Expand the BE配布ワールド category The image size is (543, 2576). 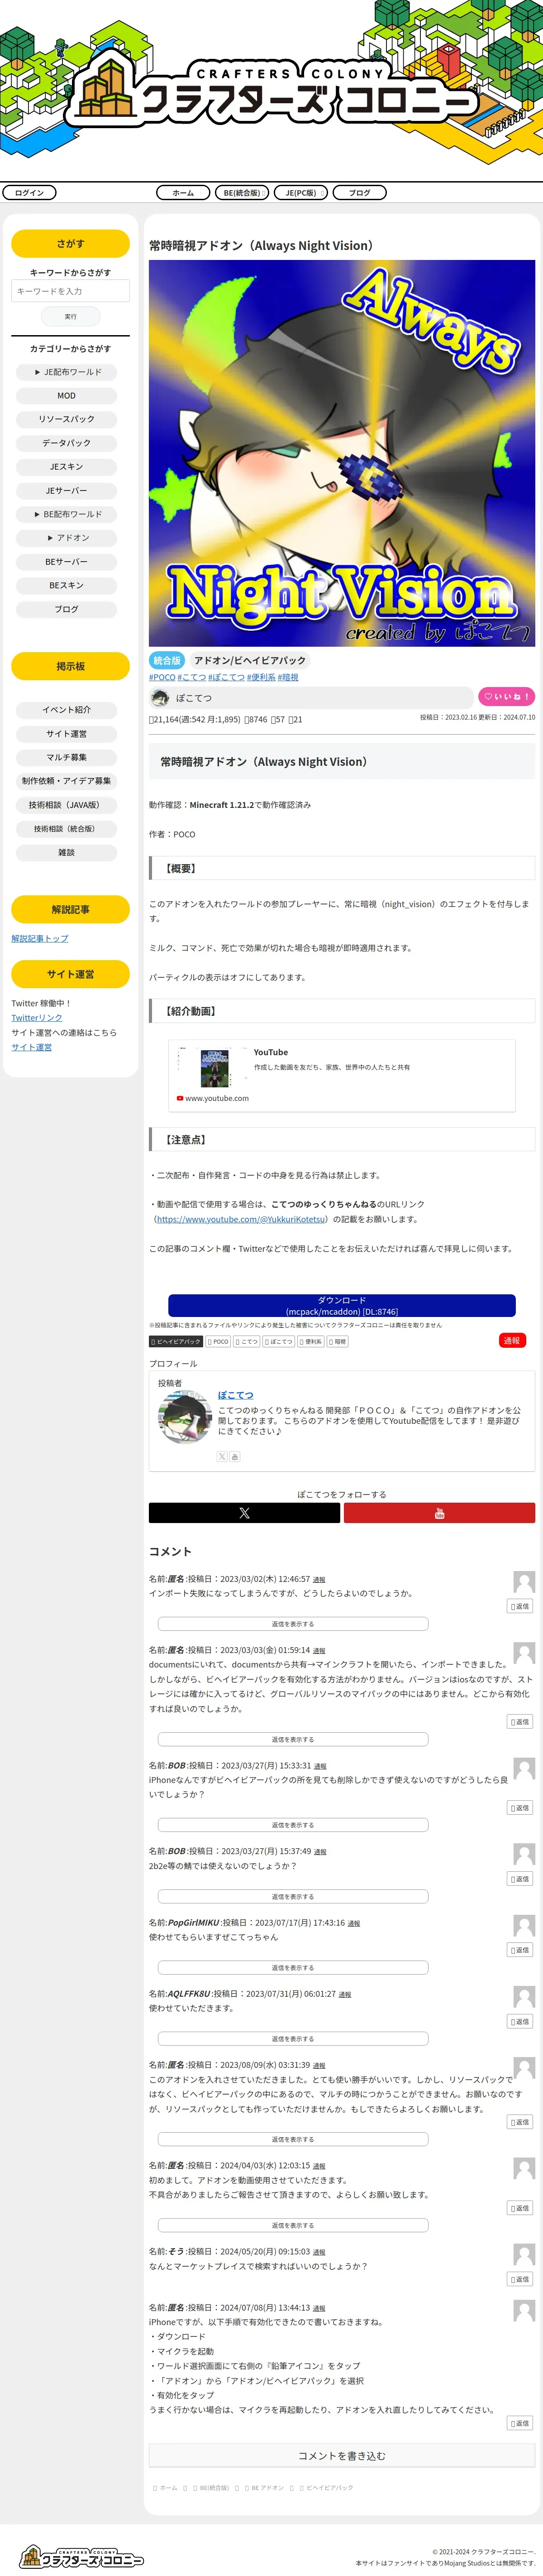tap(66, 514)
